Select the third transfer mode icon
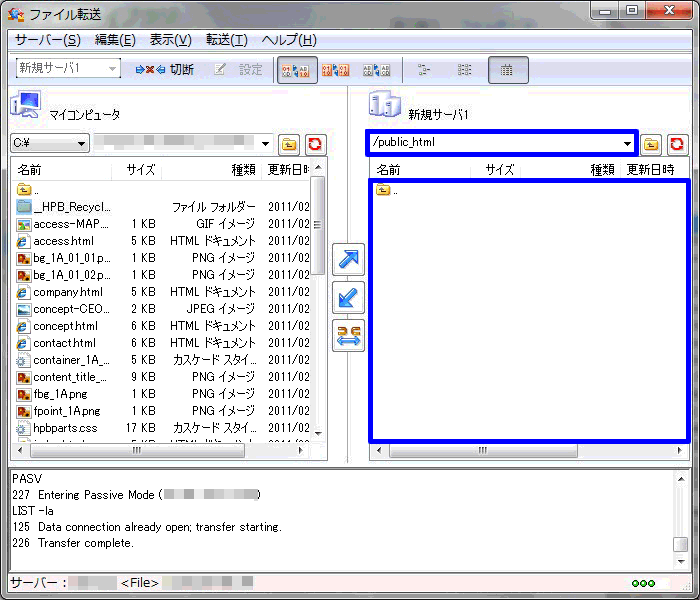This screenshot has width=700, height=600. coord(377,70)
